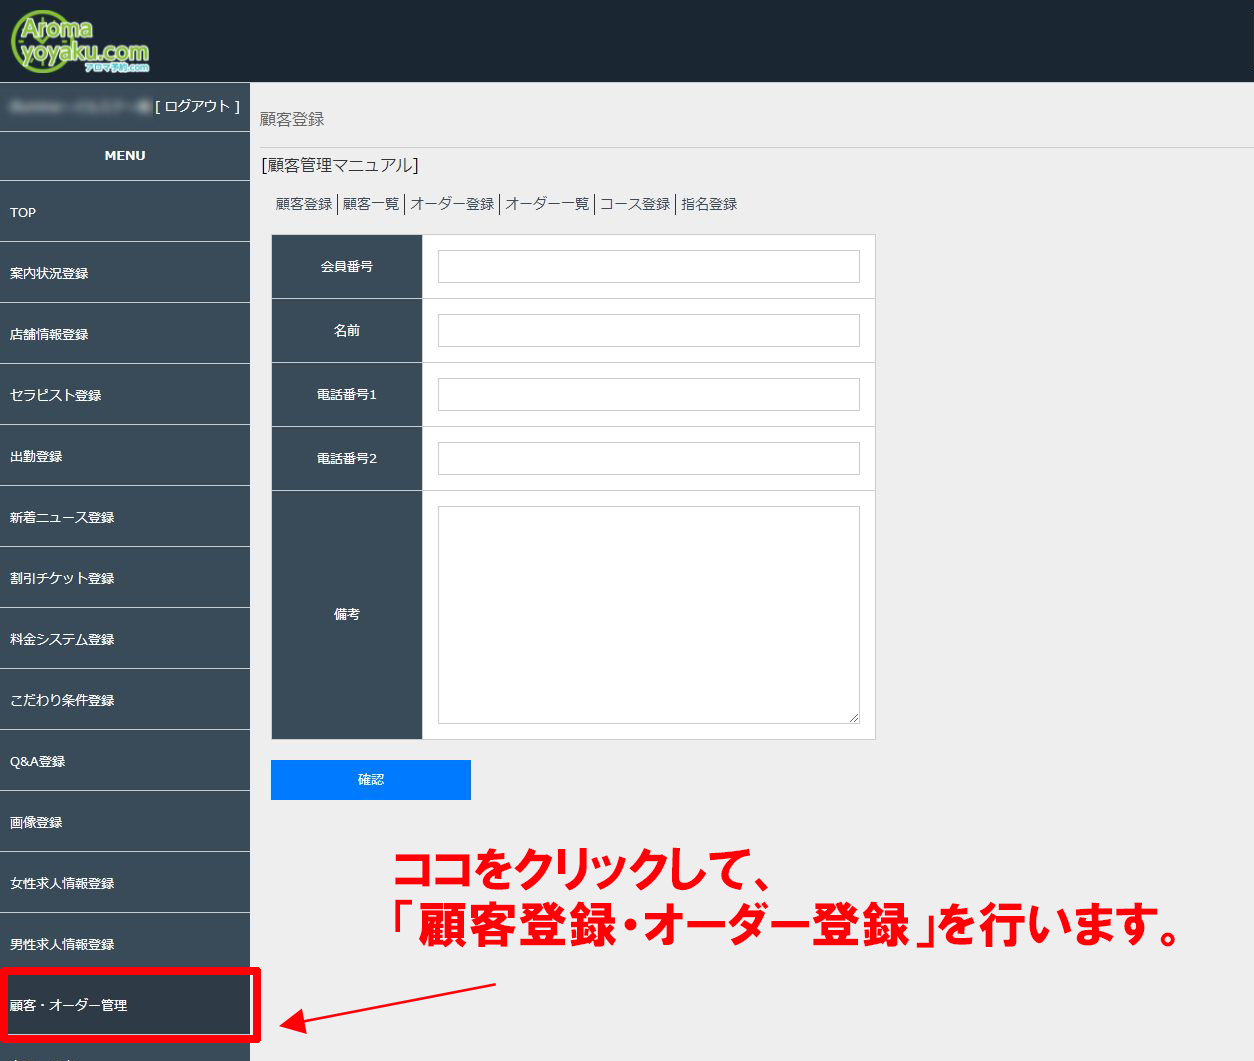
Task: Open 出勤登録 menu entry
Action: tap(36, 456)
